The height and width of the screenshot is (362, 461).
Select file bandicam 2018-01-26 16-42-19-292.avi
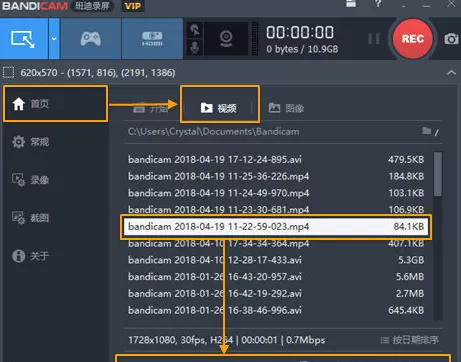coord(276,293)
